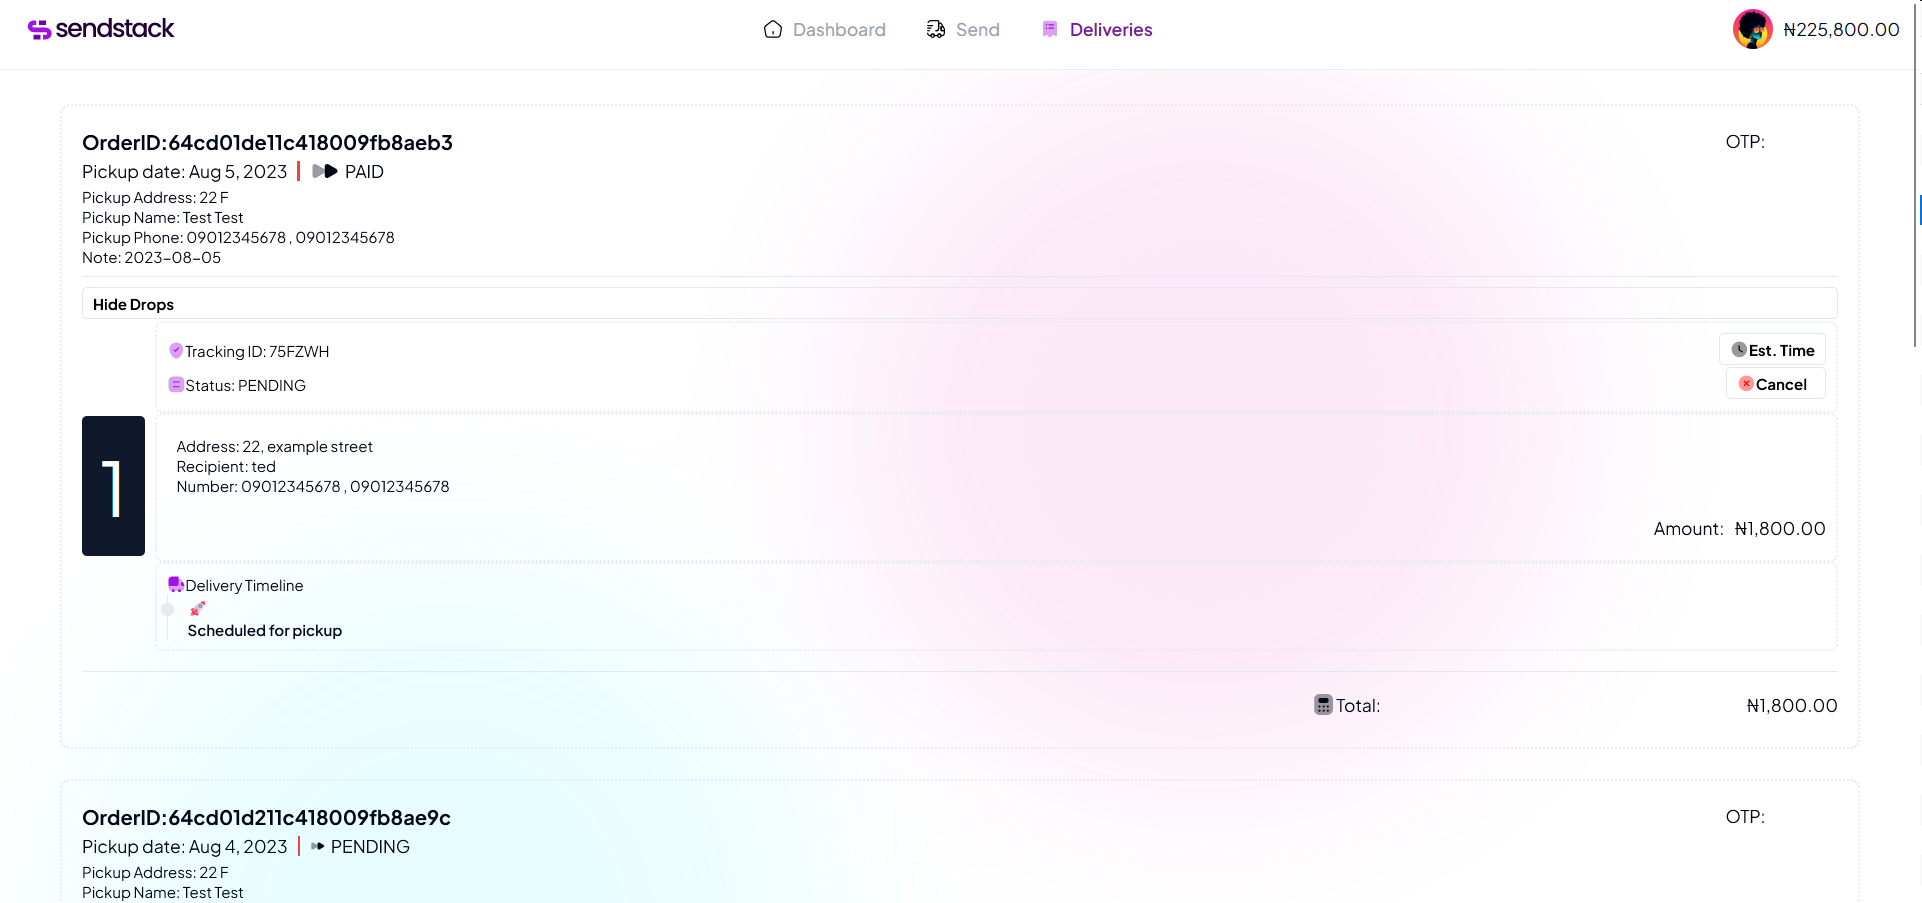Click the Send truck icon
Viewport: 1922px width, 903px height.
click(x=936, y=29)
